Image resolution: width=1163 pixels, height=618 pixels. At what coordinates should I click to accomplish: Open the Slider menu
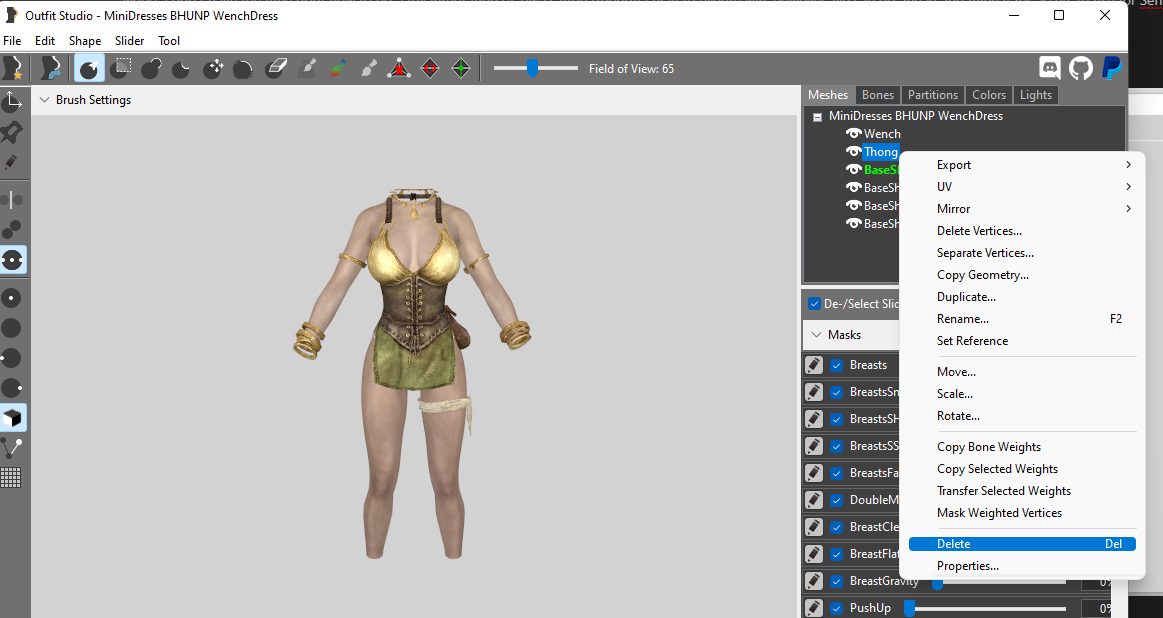coord(129,41)
